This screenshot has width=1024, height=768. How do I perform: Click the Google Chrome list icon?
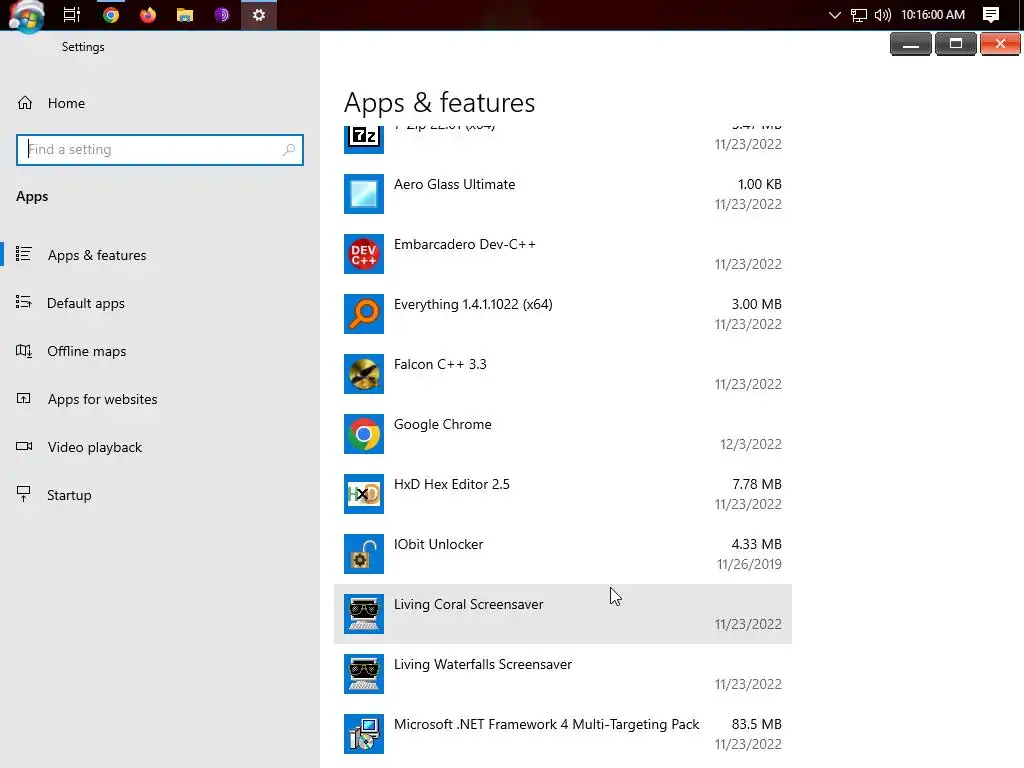(364, 434)
